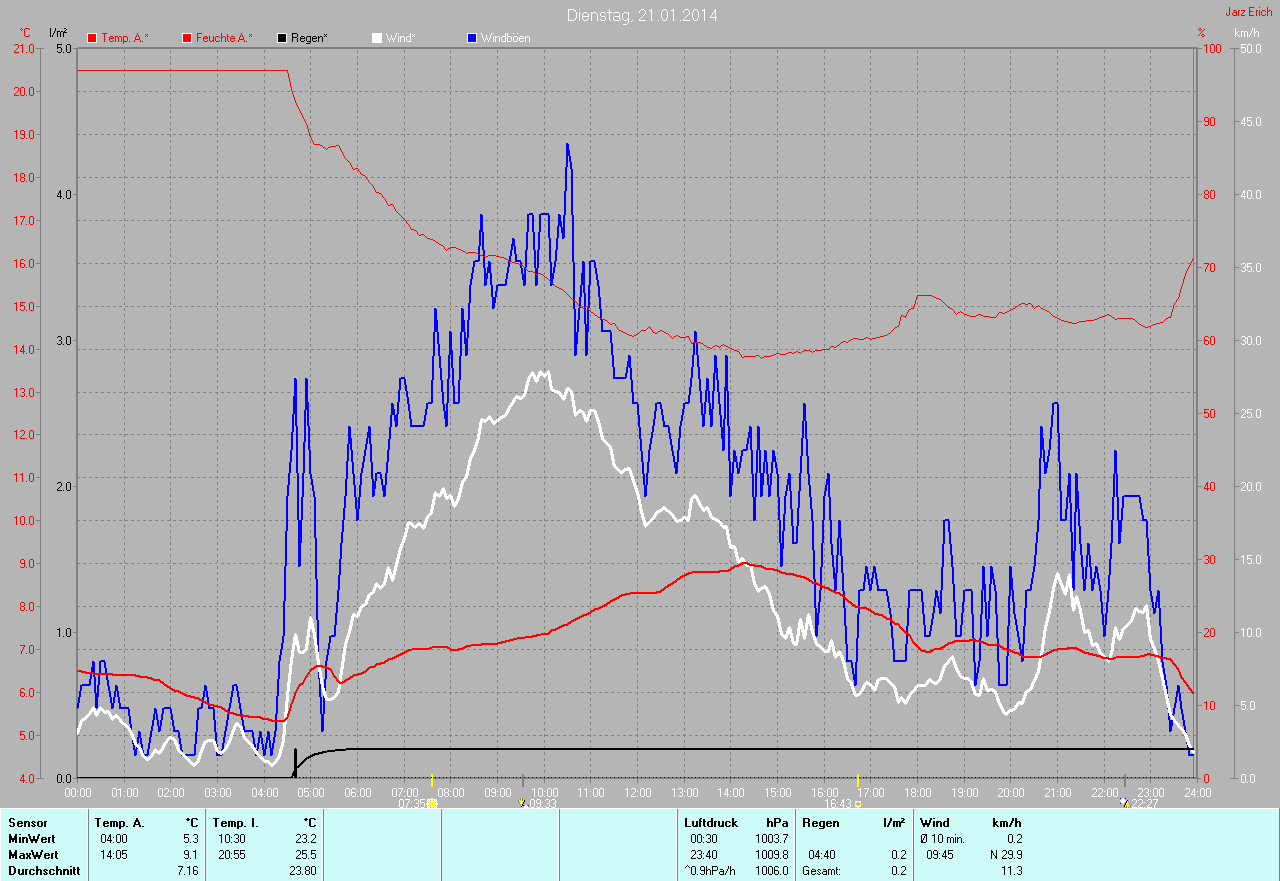Image resolution: width=1280 pixels, height=881 pixels.
Task: Click the Jarz Erich author label
Action: pyautogui.click(x=1249, y=12)
